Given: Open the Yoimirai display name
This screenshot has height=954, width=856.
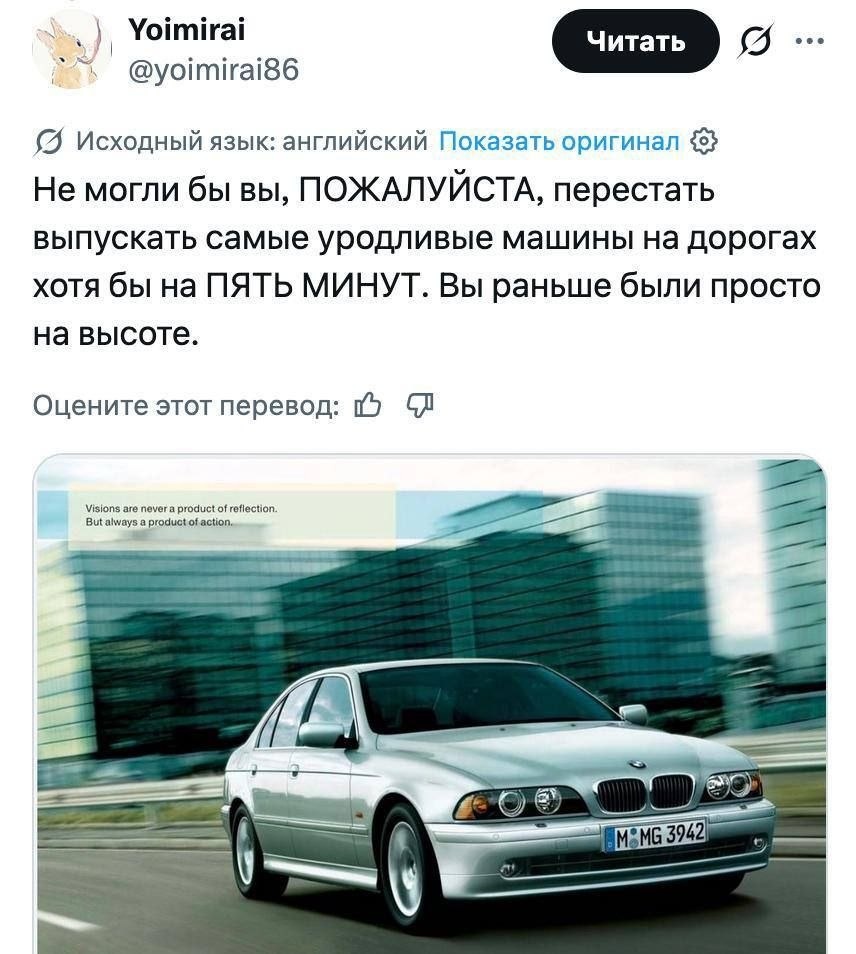Looking at the screenshot, I should [187, 29].
